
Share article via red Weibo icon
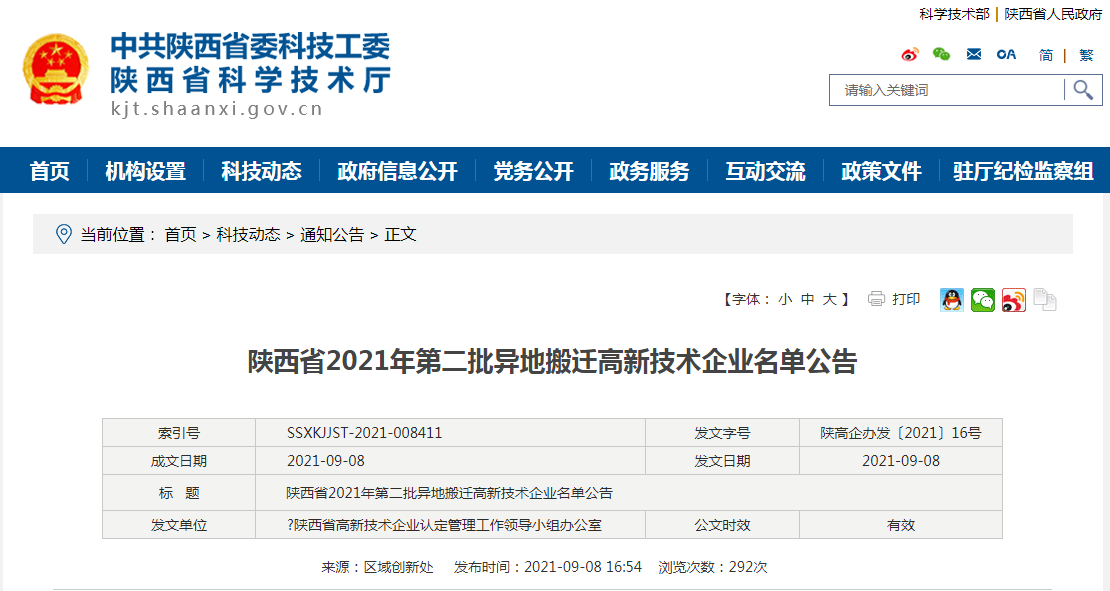[1014, 300]
